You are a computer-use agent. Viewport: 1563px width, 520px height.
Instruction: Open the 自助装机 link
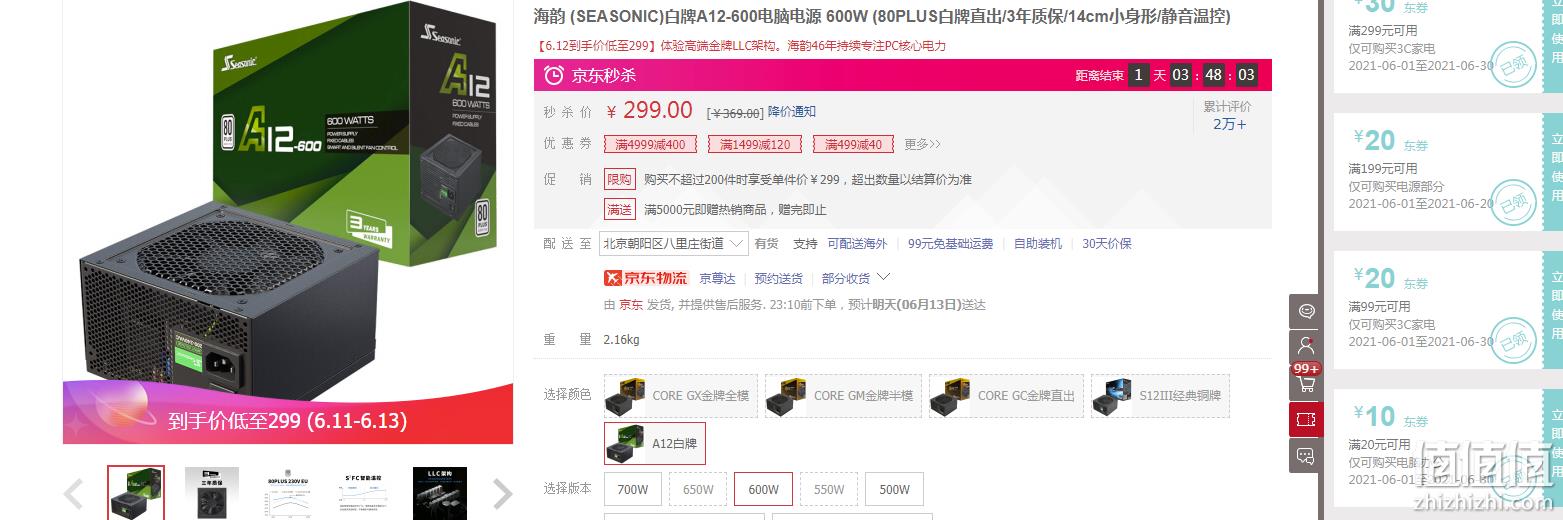[x=1038, y=243]
